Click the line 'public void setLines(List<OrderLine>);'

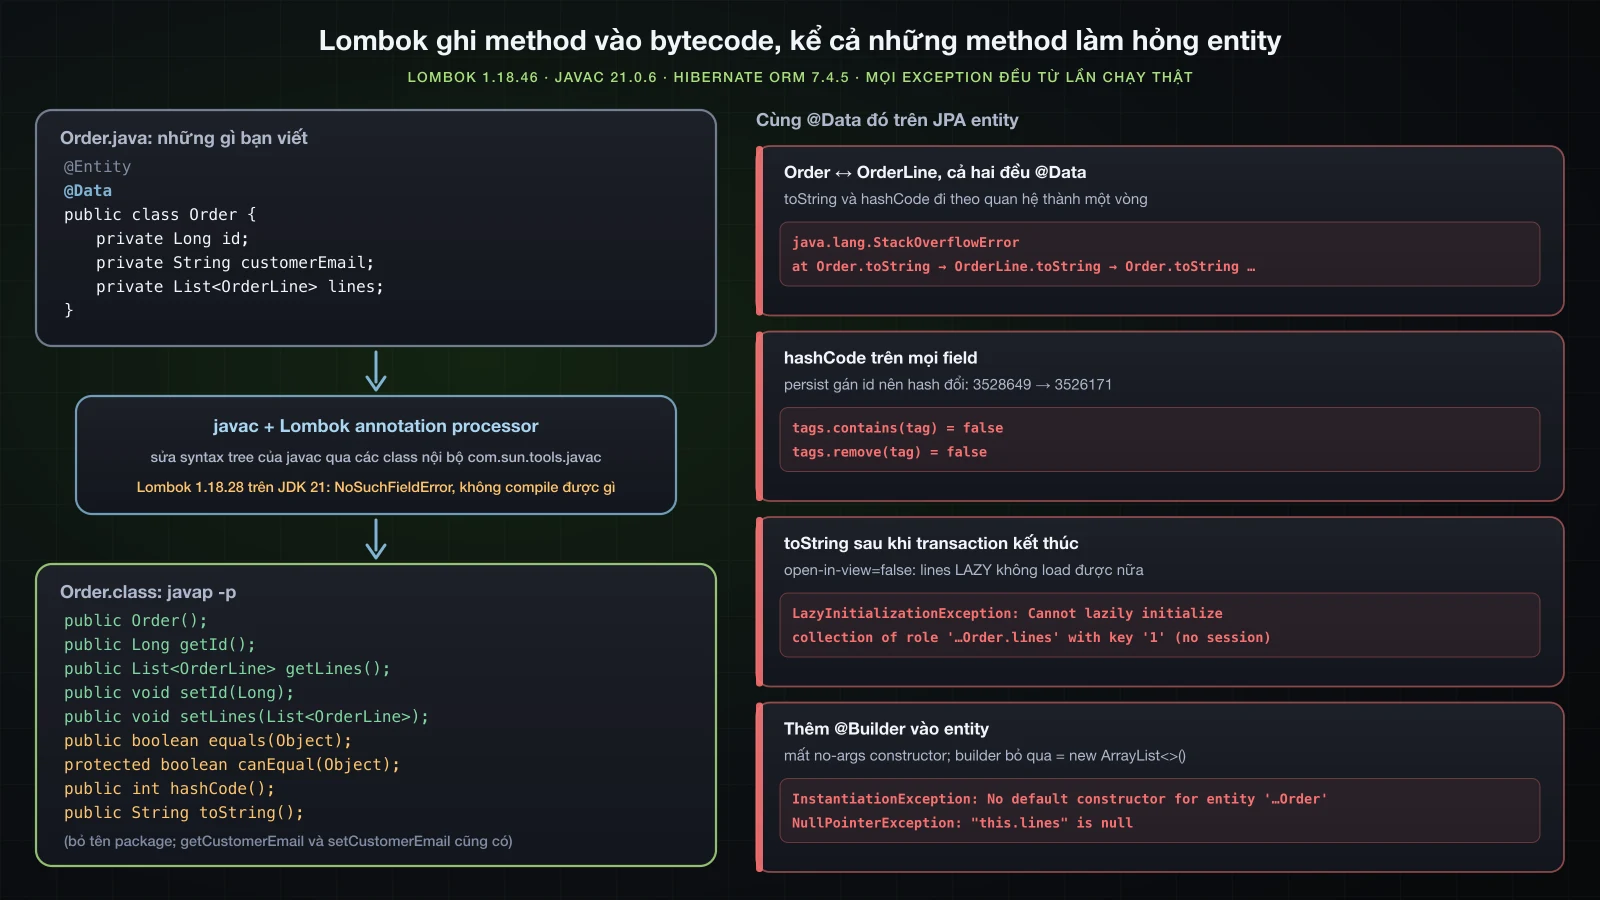point(246,717)
